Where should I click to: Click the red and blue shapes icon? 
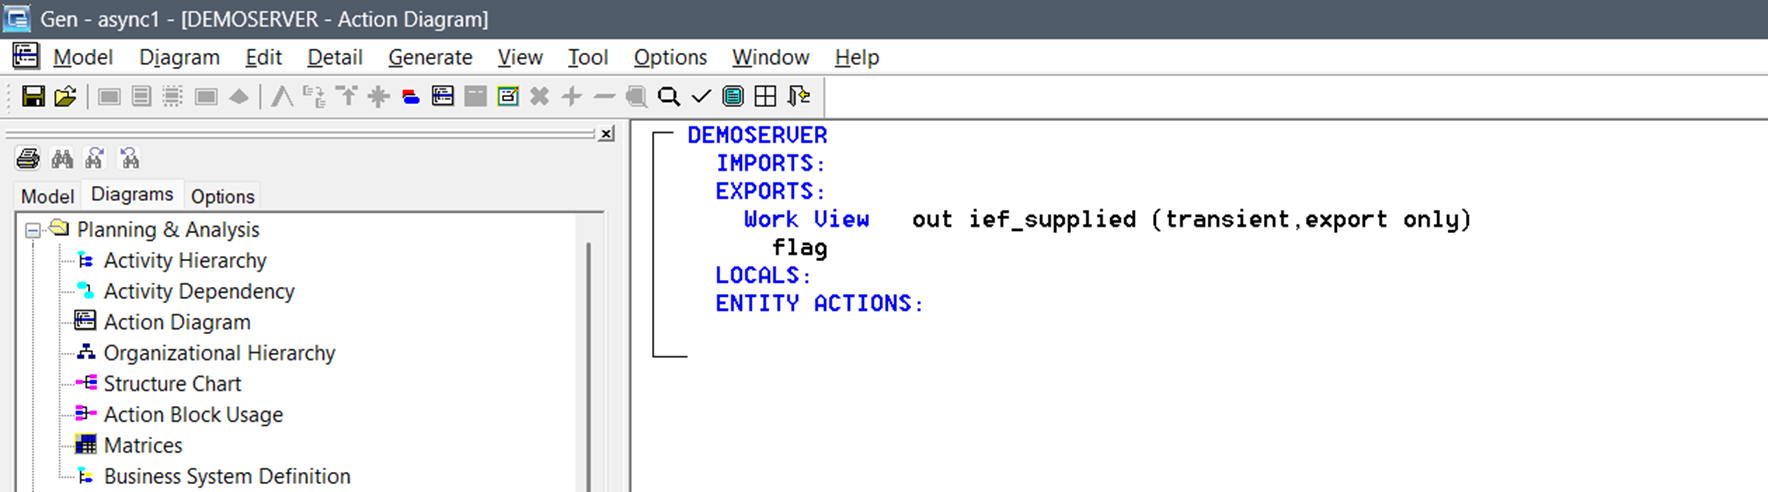(x=410, y=96)
